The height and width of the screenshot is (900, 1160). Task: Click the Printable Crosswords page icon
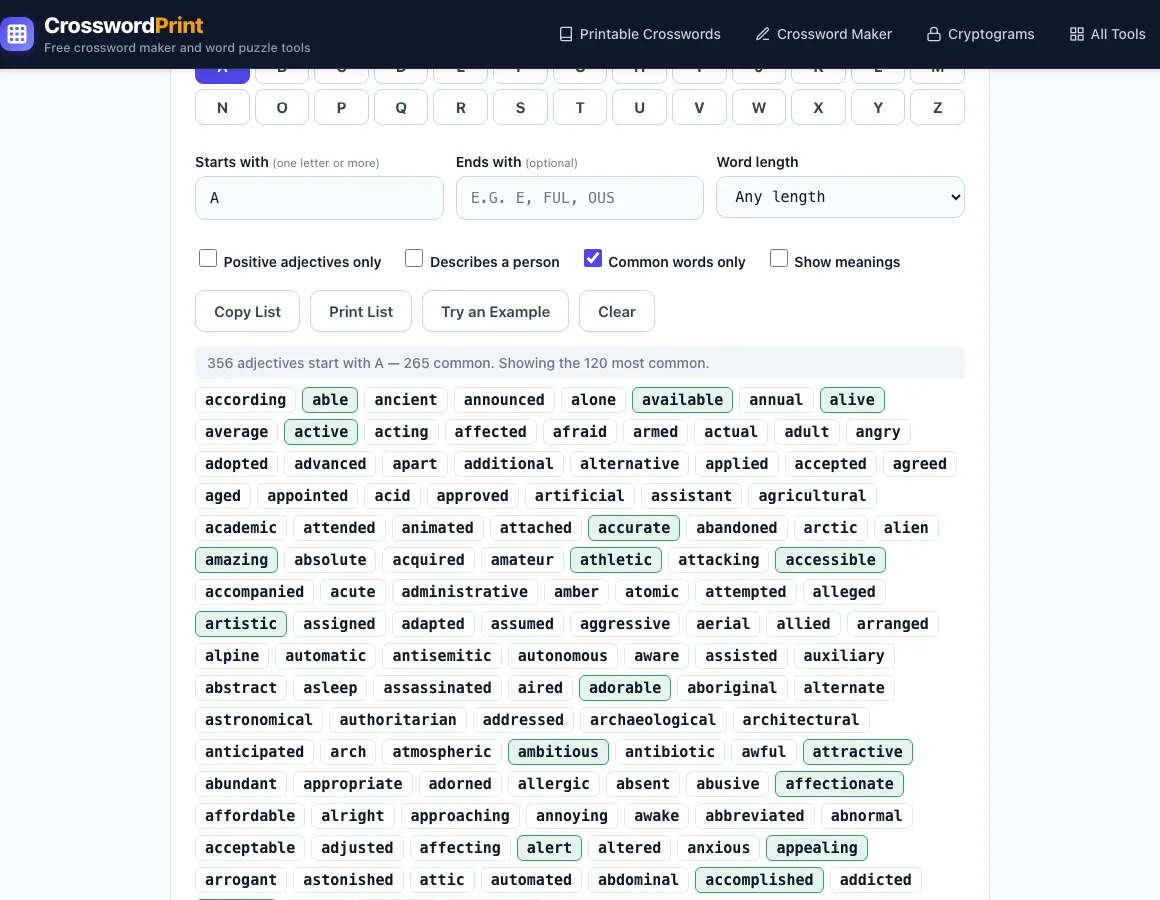[566, 34]
